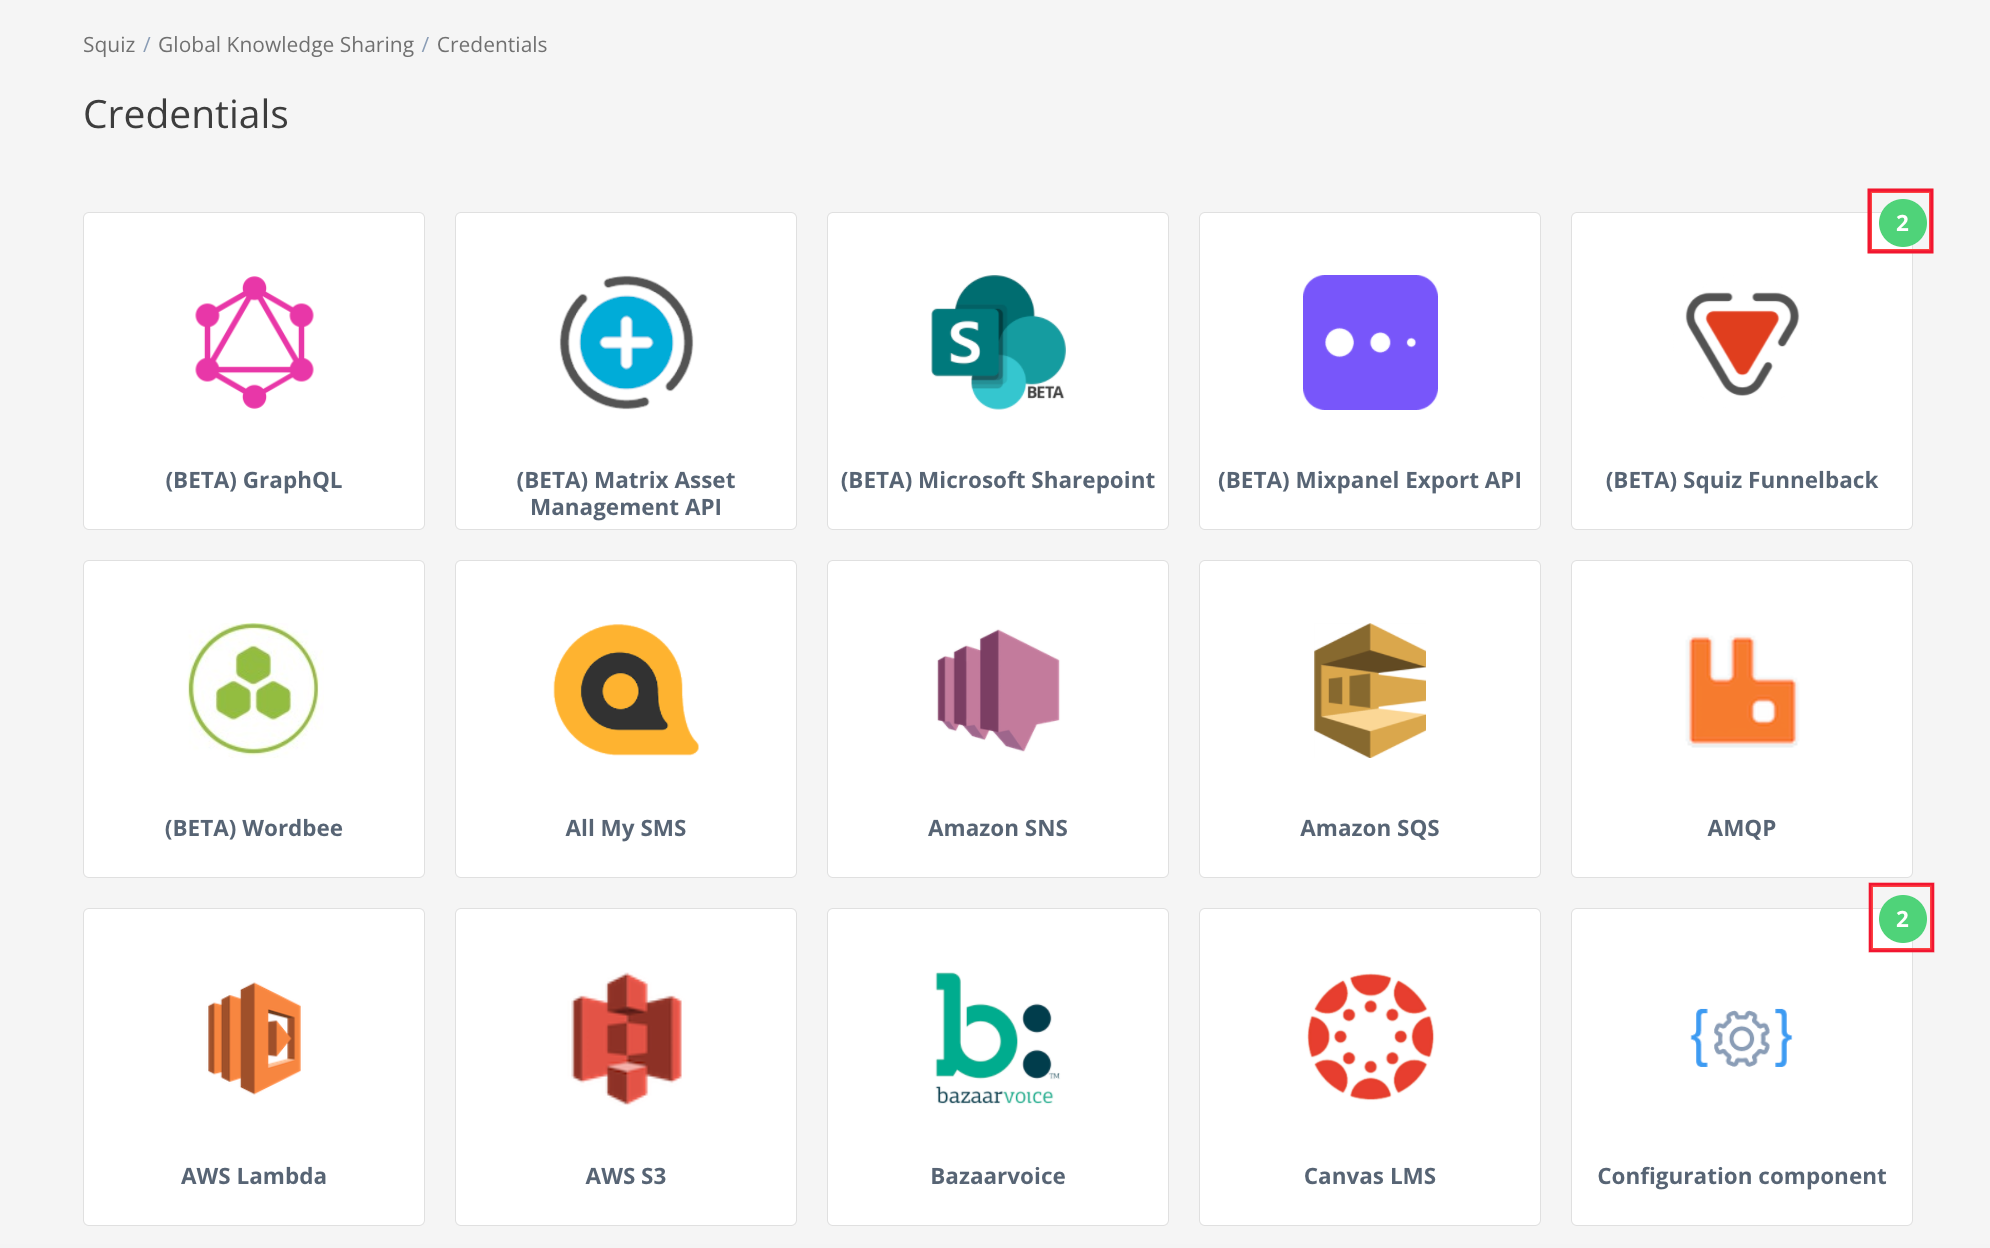Click the GraphQL pink logo icon
The width and height of the screenshot is (1990, 1248).
(254, 342)
